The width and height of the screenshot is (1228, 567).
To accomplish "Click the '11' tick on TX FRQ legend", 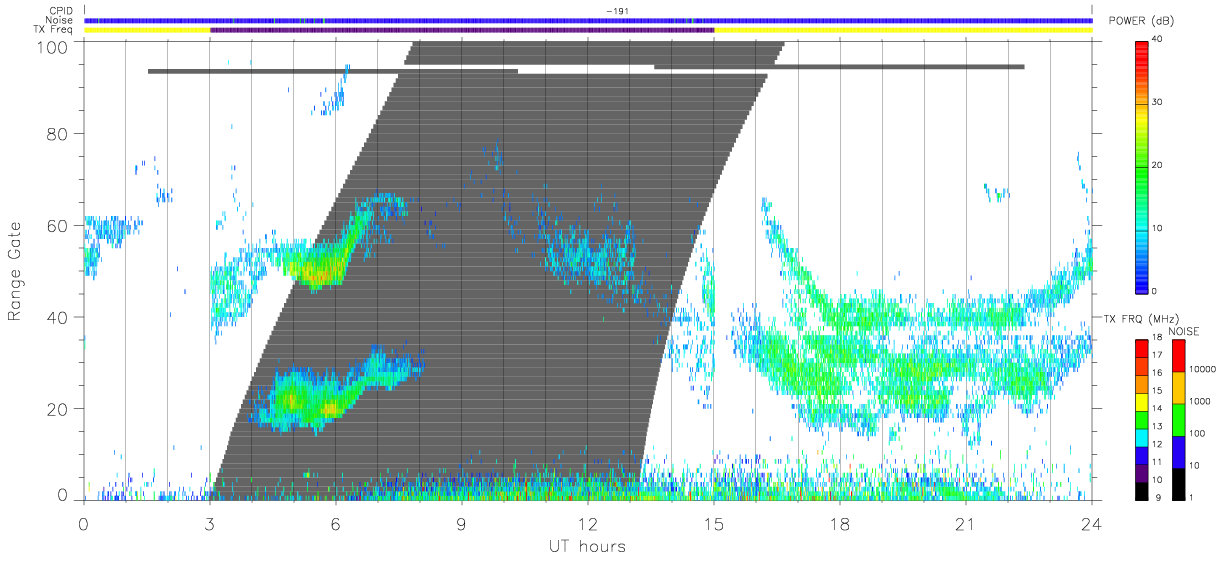I will [1158, 461].
